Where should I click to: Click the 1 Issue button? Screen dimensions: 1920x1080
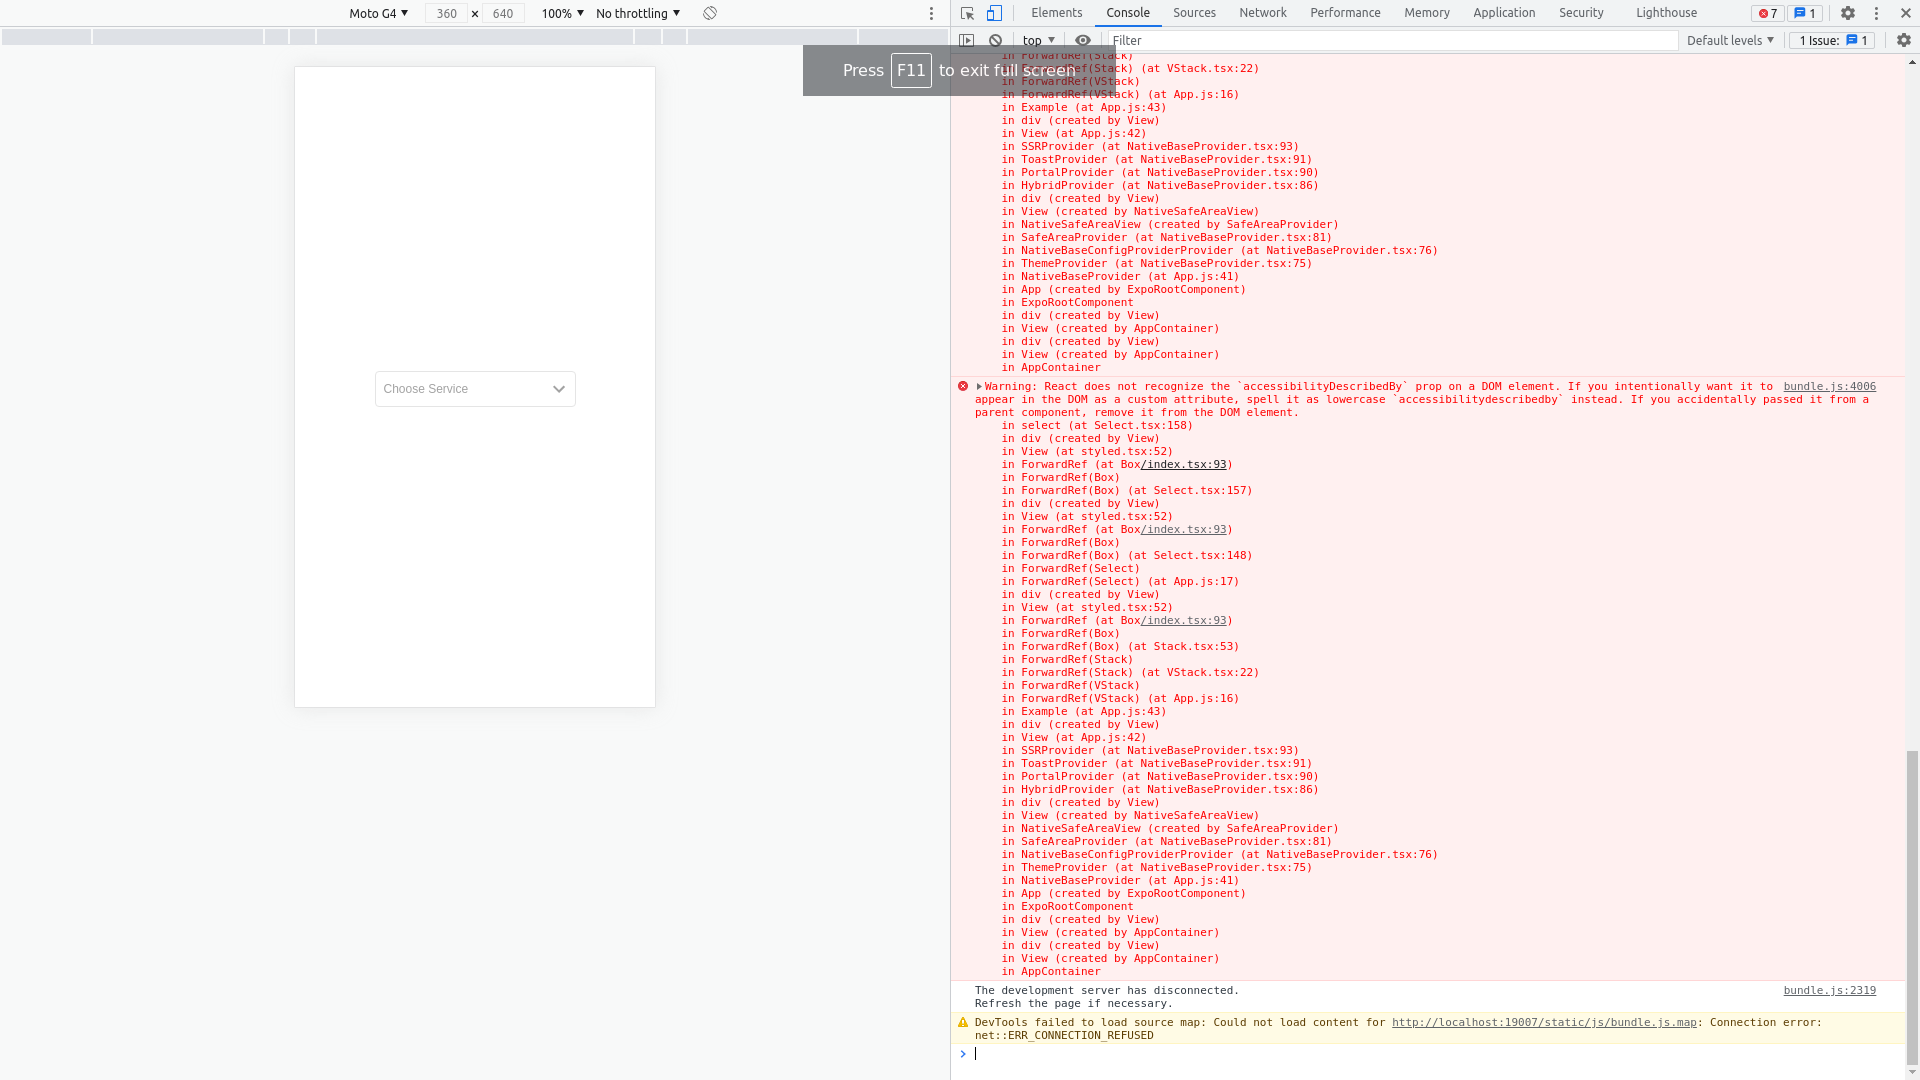point(1830,40)
